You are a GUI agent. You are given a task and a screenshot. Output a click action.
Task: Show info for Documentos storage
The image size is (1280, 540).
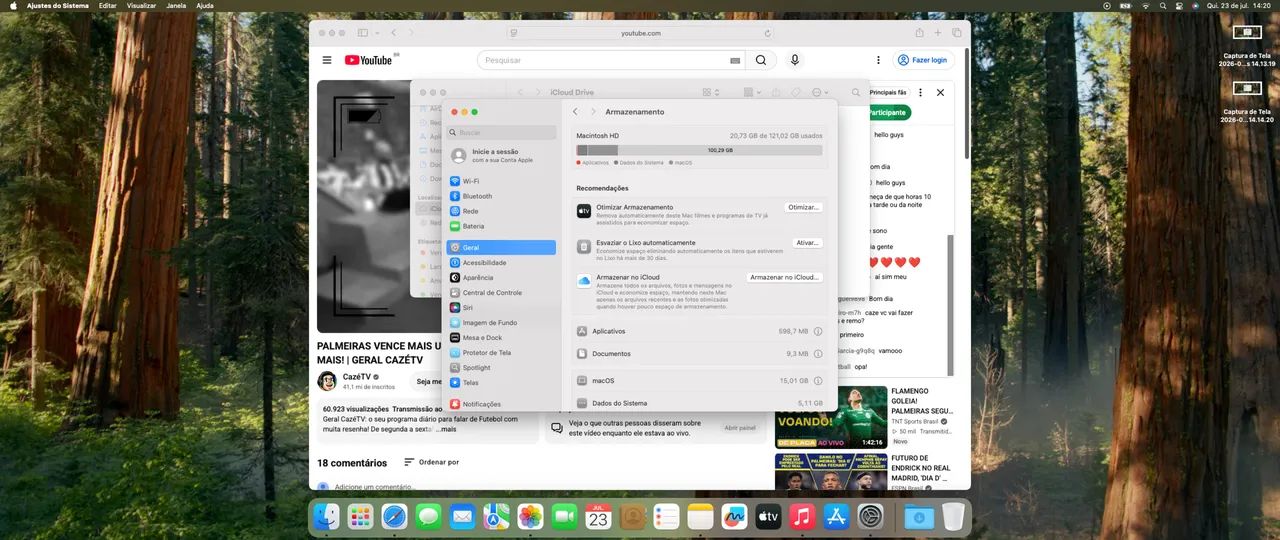818,353
